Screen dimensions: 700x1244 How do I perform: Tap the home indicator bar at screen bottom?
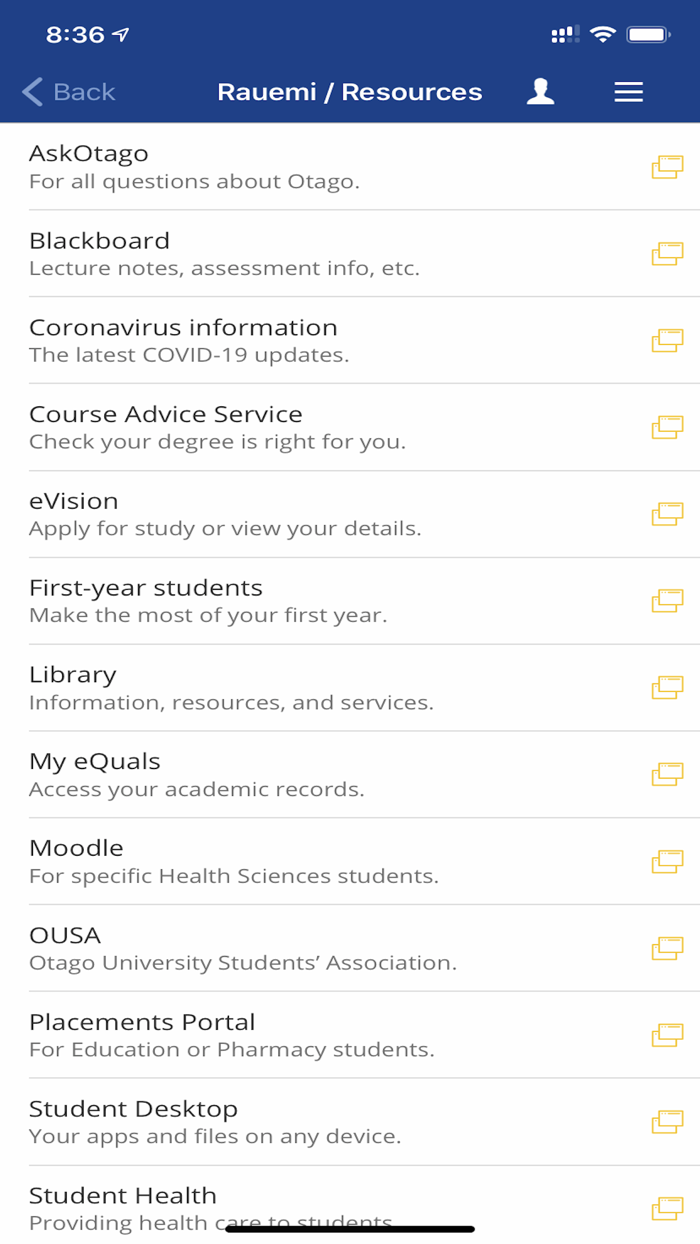[x=350, y=1227]
